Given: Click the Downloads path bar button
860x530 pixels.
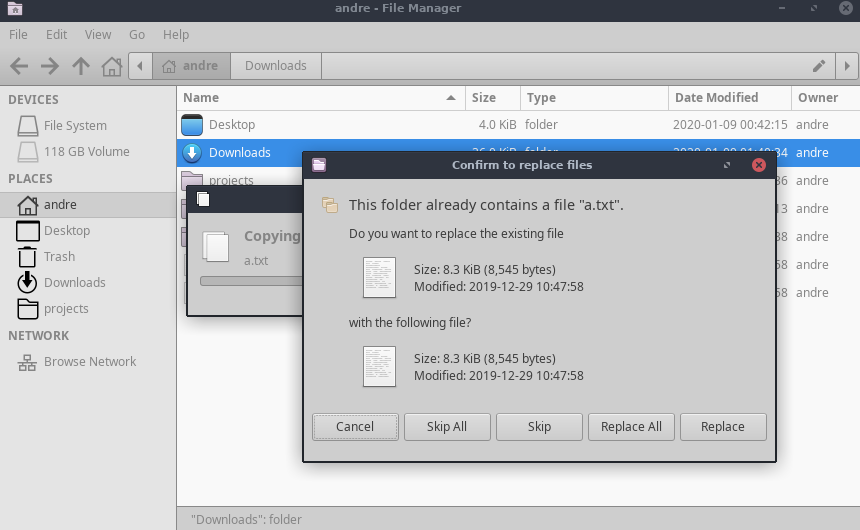Looking at the screenshot, I should 275,66.
